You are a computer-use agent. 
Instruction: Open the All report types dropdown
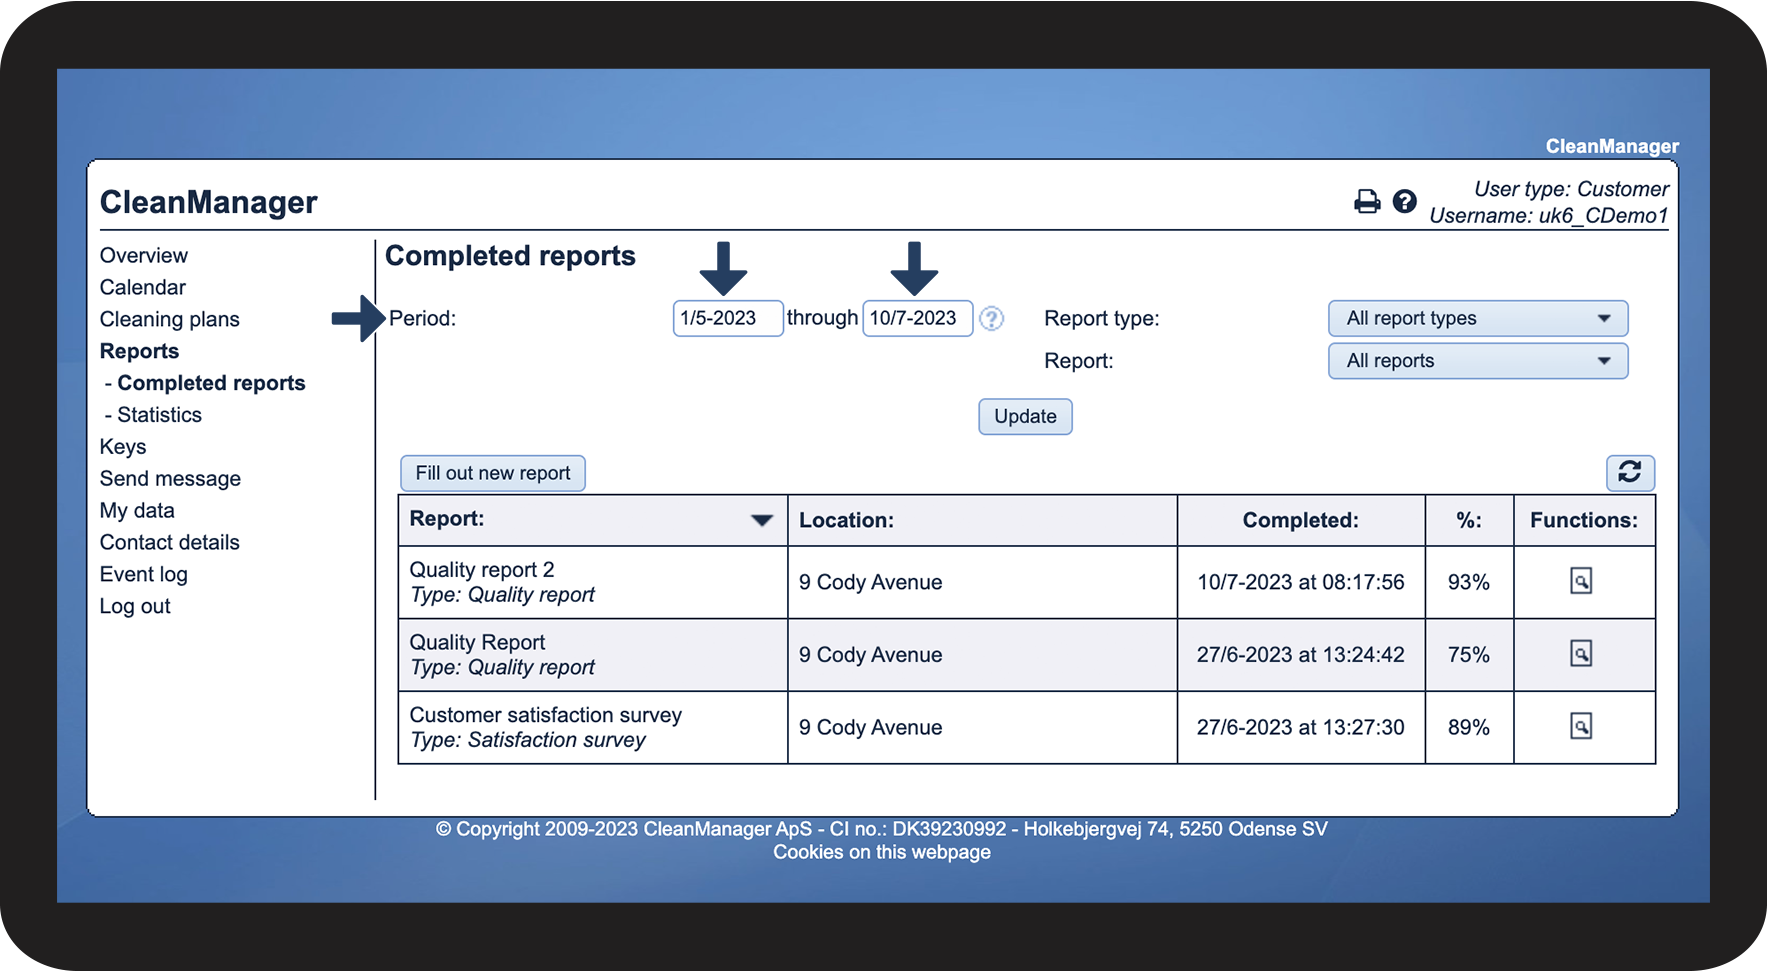(1477, 318)
